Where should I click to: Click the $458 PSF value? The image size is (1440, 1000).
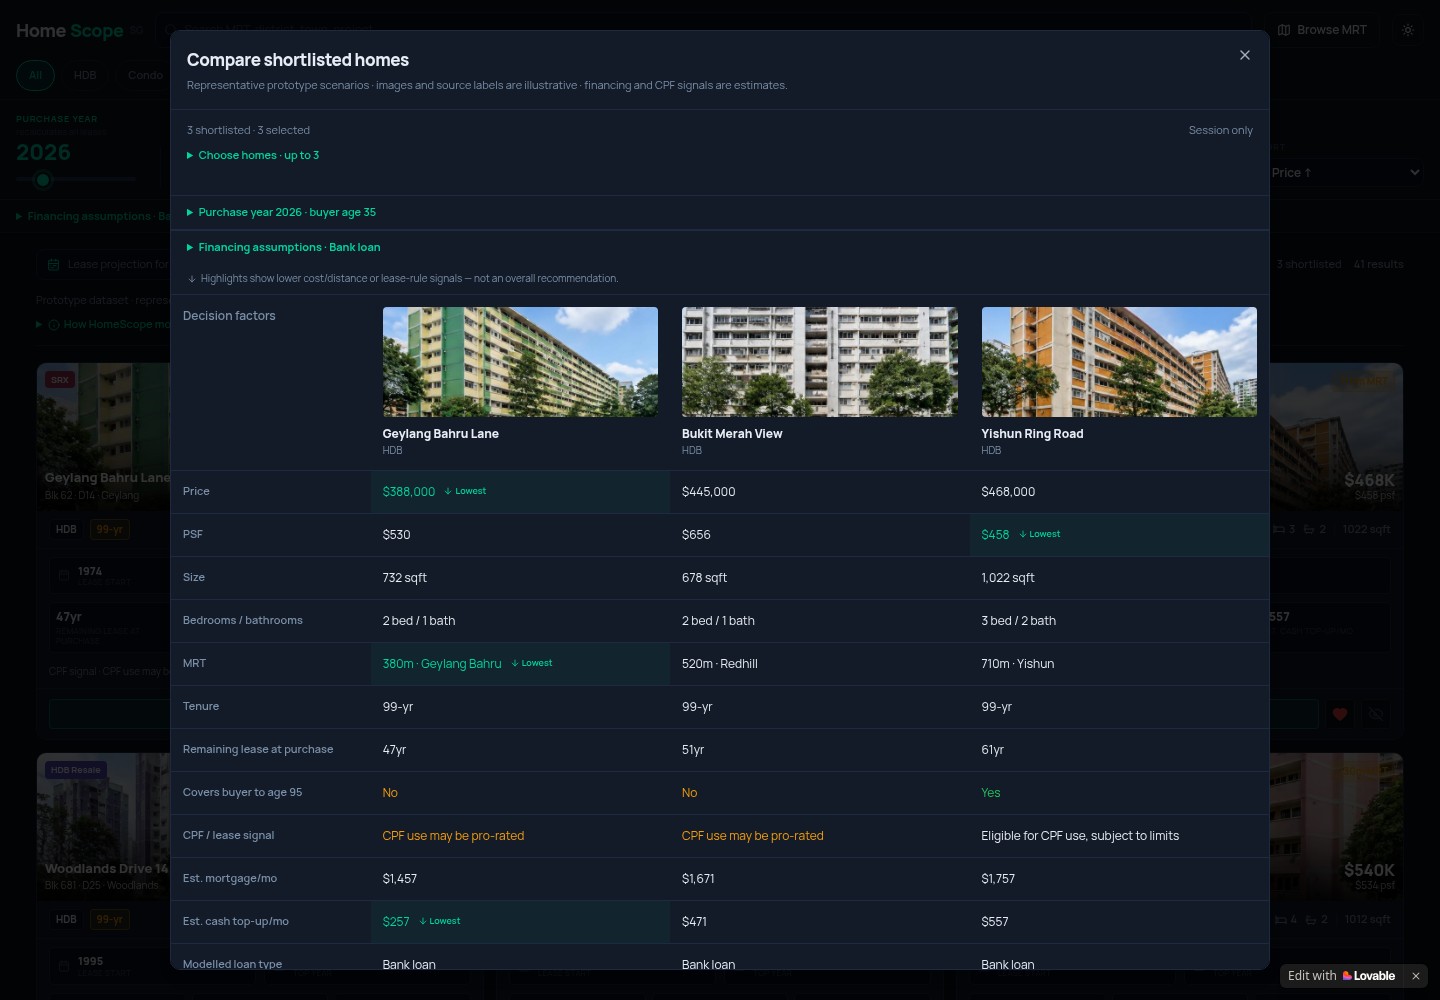(x=995, y=535)
